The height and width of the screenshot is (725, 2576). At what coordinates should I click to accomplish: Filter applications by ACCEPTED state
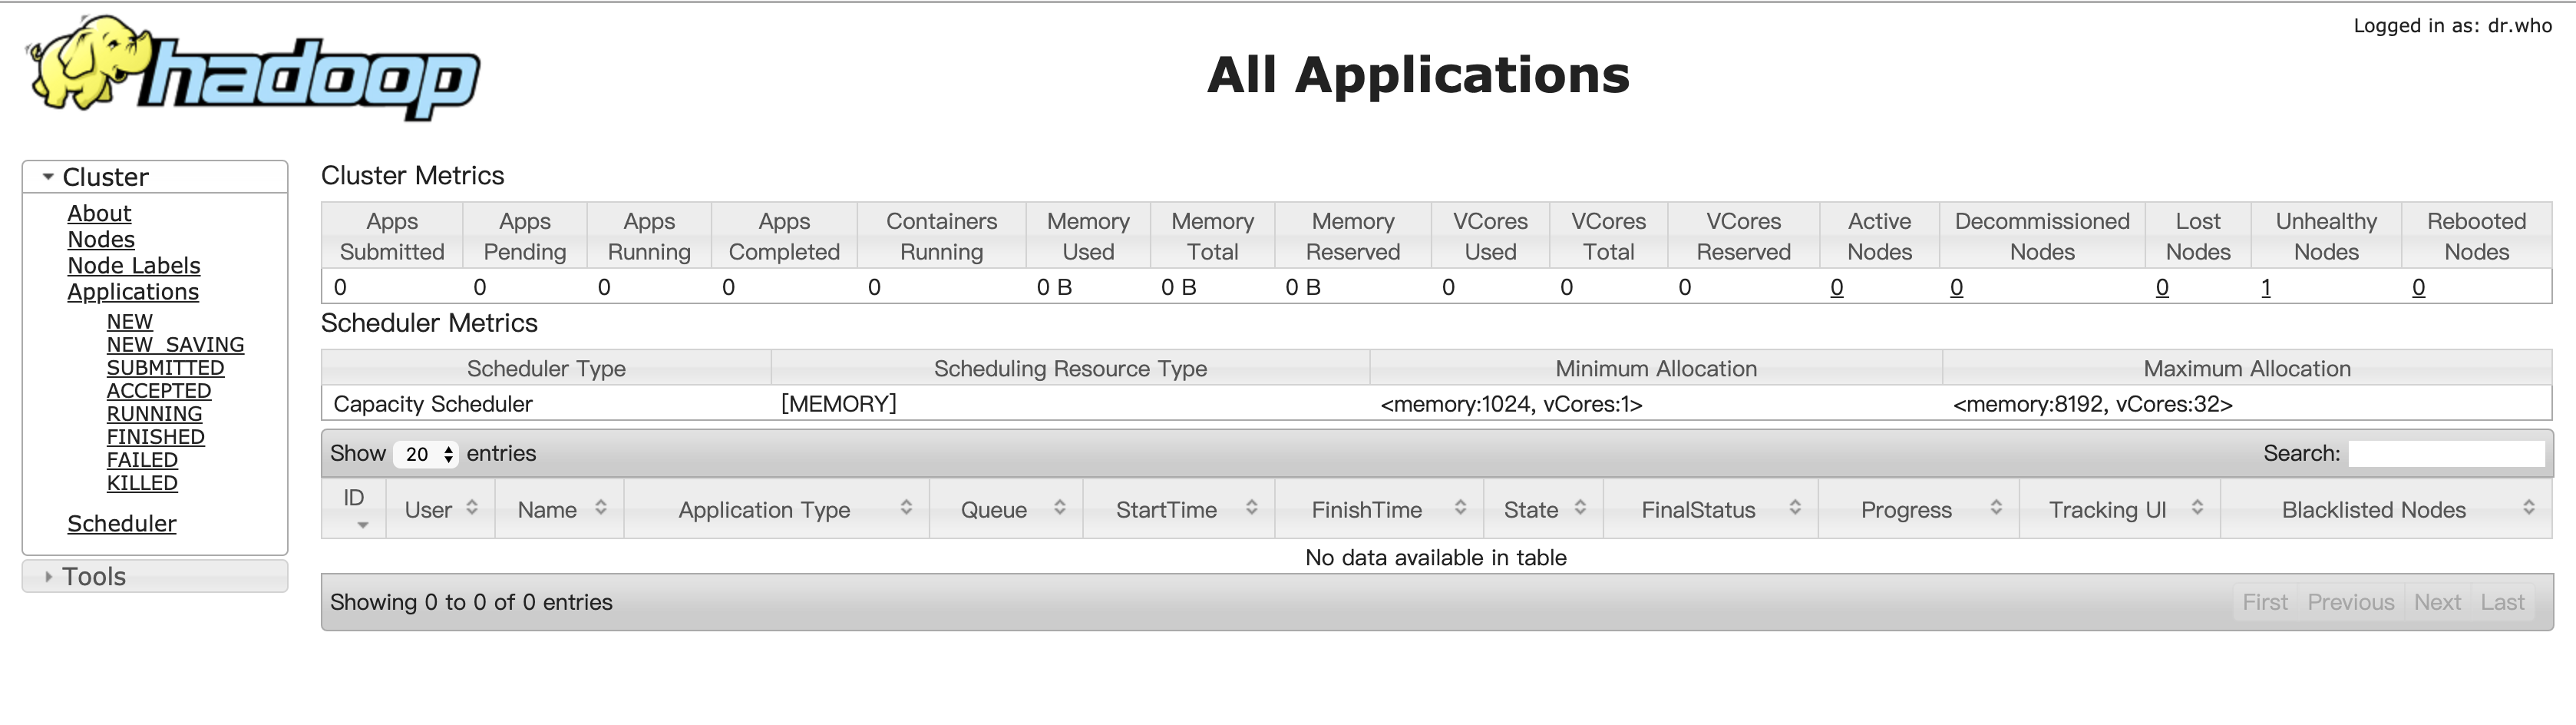pos(159,391)
